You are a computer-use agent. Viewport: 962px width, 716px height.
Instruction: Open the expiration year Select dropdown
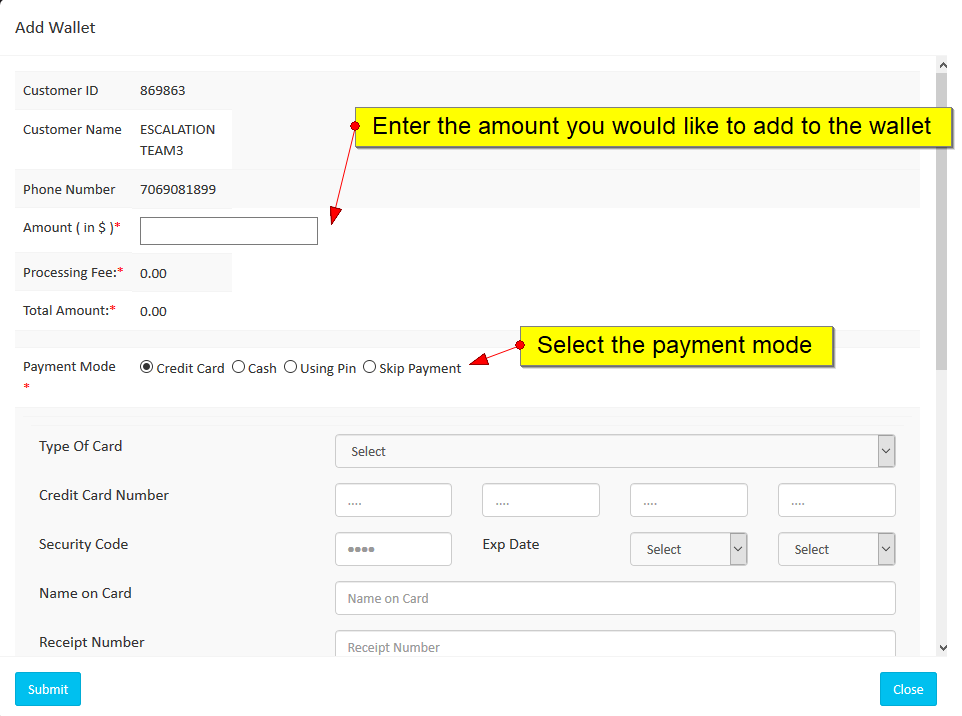pos(836,549)
